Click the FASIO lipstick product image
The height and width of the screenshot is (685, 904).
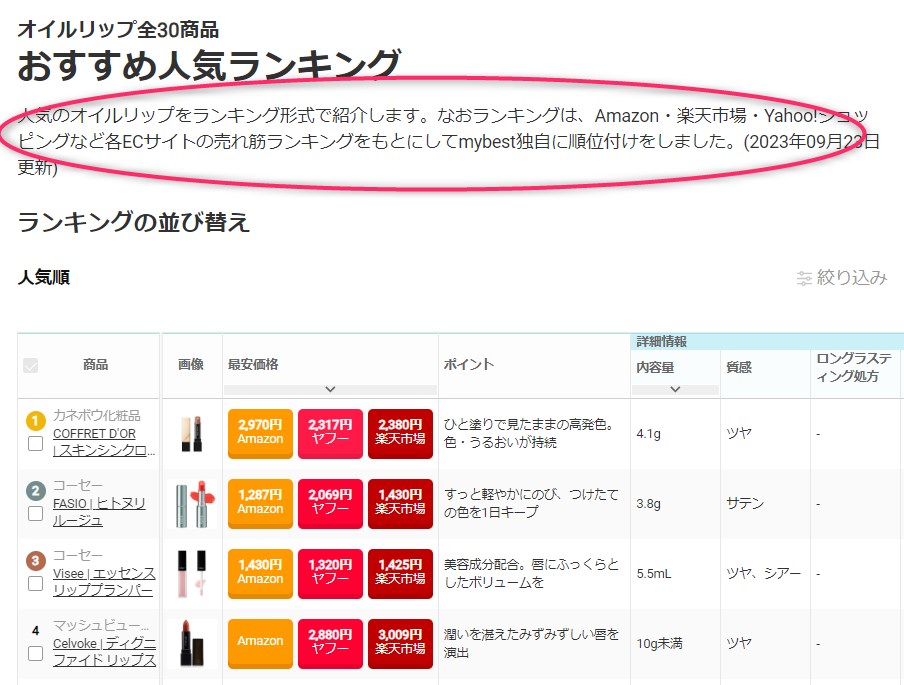[x=193, y=504]
